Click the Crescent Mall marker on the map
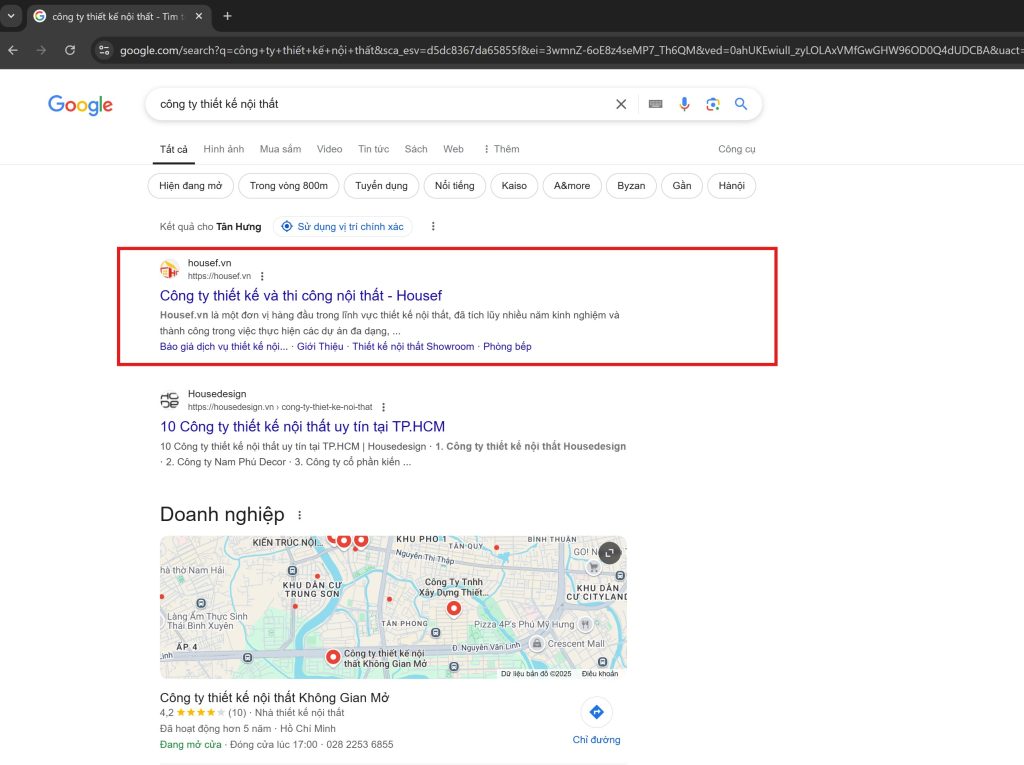The height and width of the screenshot is (765, 1024). pos(537,643)
